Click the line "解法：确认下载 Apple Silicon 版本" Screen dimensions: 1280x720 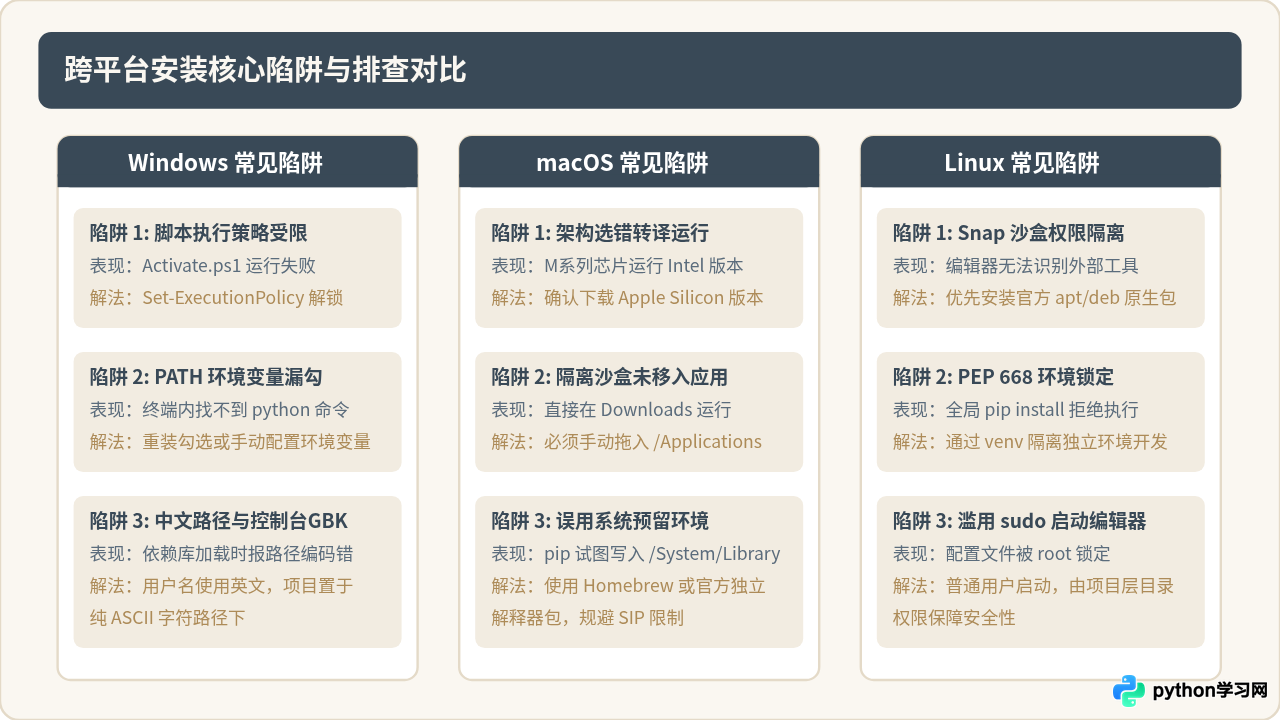point(627,298)
